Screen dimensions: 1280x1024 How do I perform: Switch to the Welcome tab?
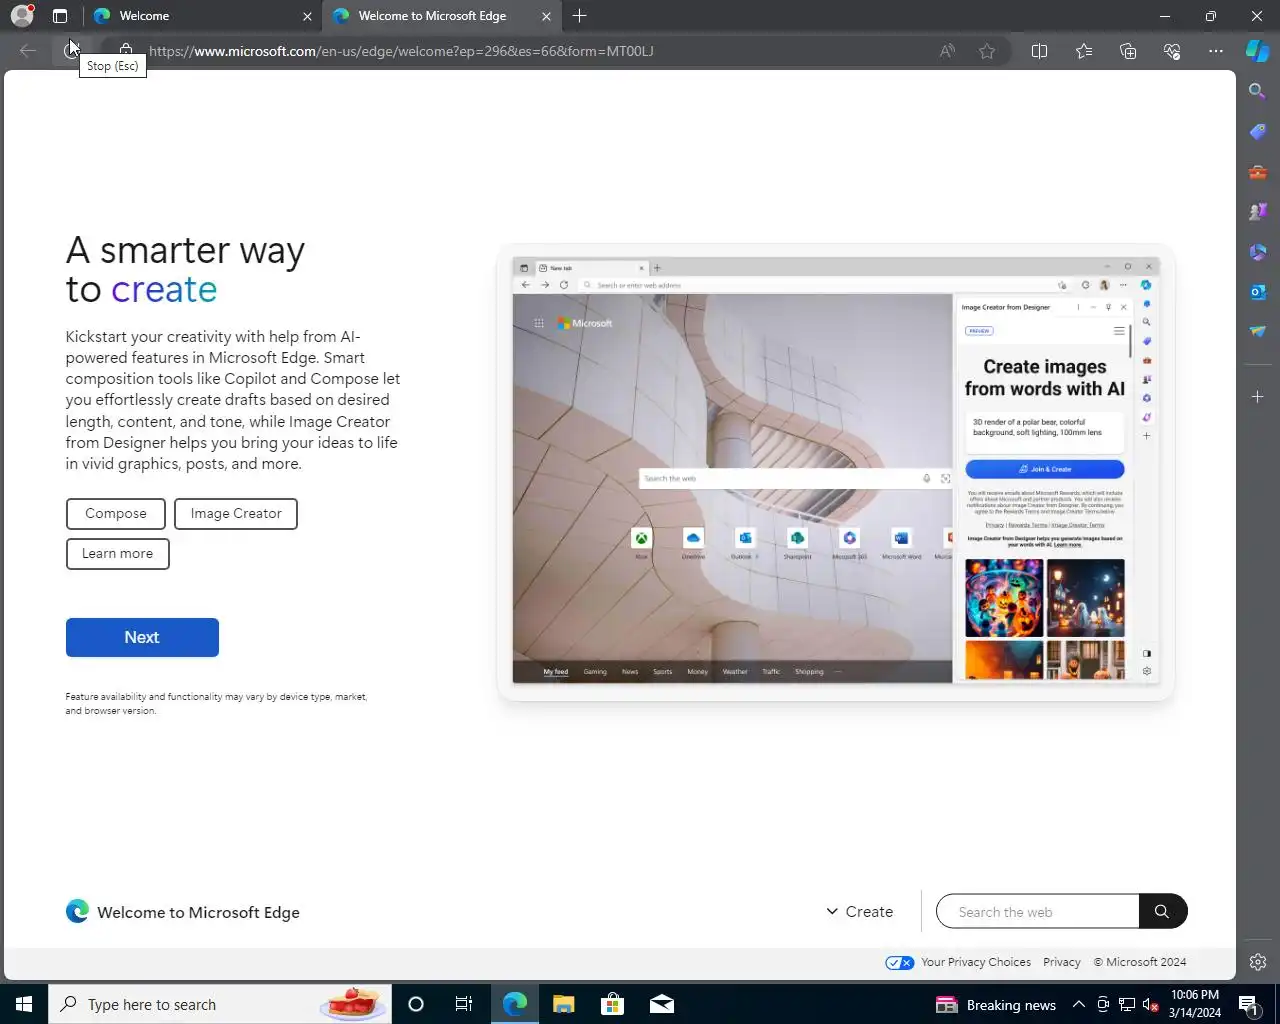202,16
